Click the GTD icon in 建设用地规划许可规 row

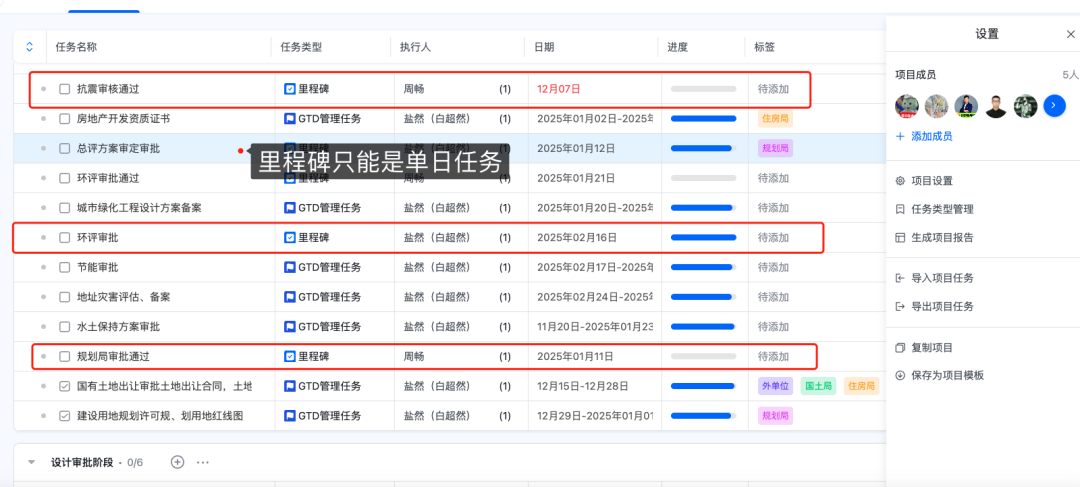click(290, 416)
